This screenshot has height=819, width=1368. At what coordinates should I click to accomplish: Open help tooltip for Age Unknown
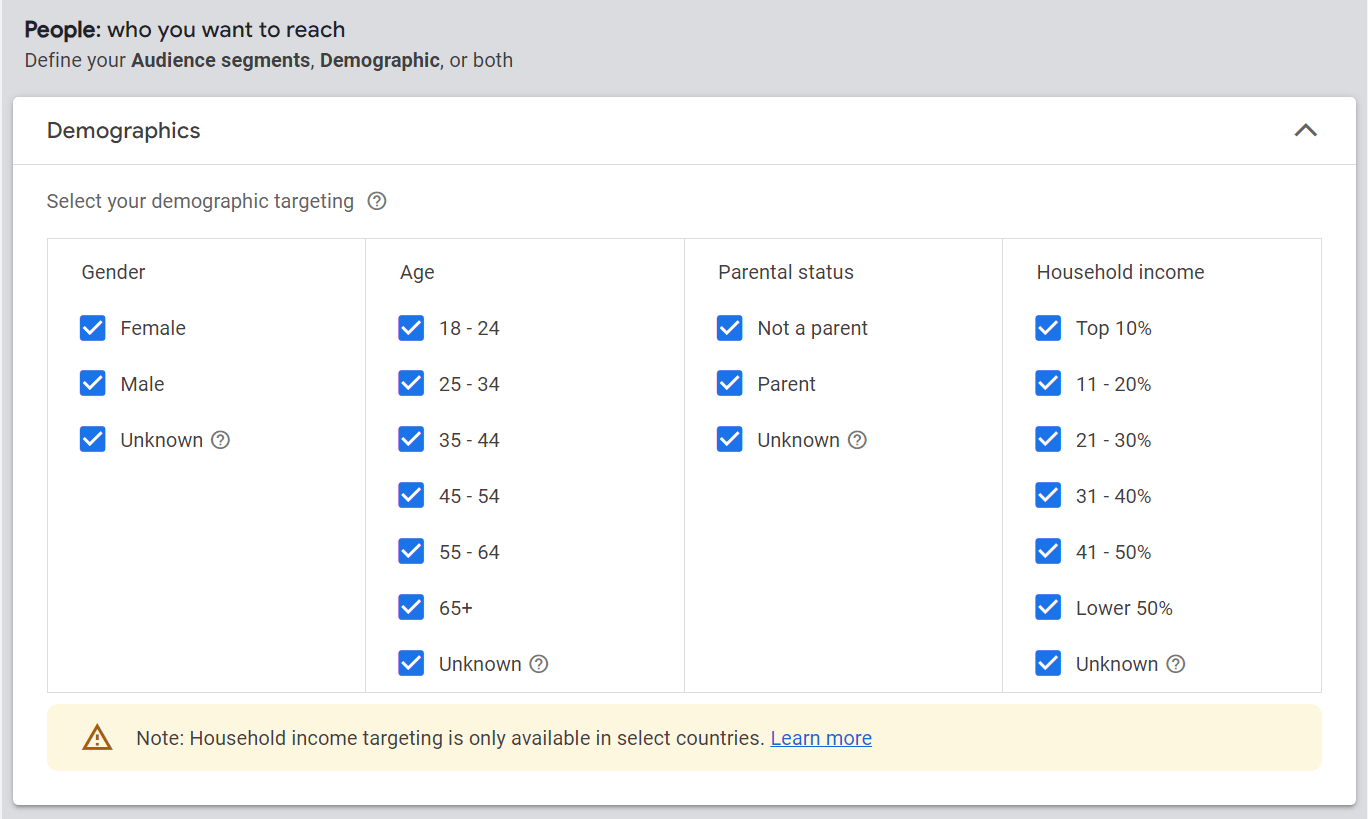(x=539, y=663)
